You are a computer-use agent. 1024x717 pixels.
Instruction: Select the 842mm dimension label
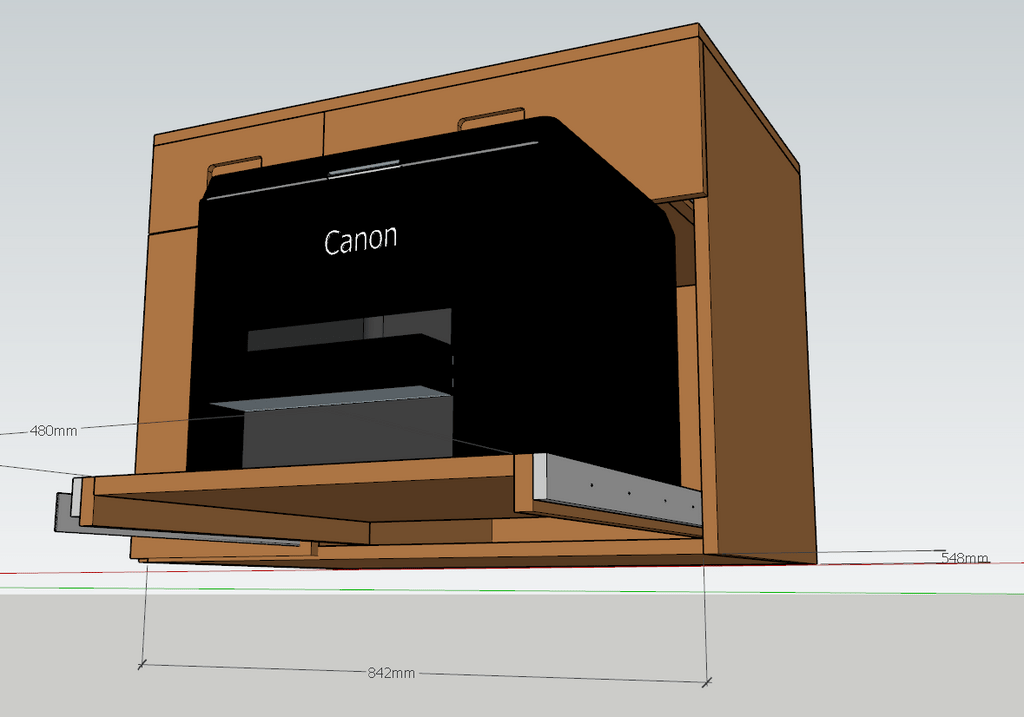point(391,673)
